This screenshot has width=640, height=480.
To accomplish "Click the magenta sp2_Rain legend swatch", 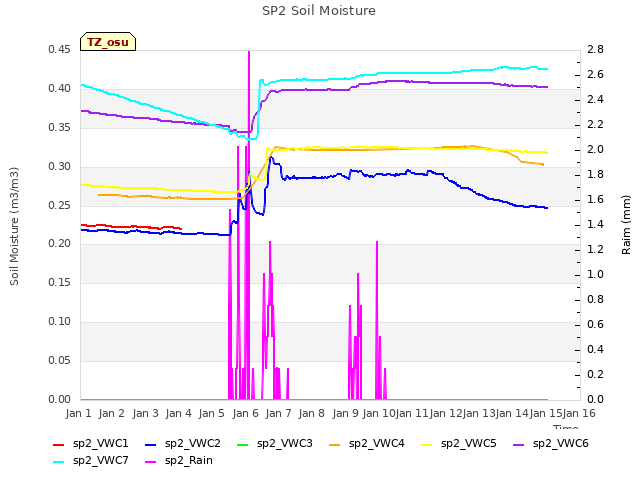I will [x=151, y=462].
